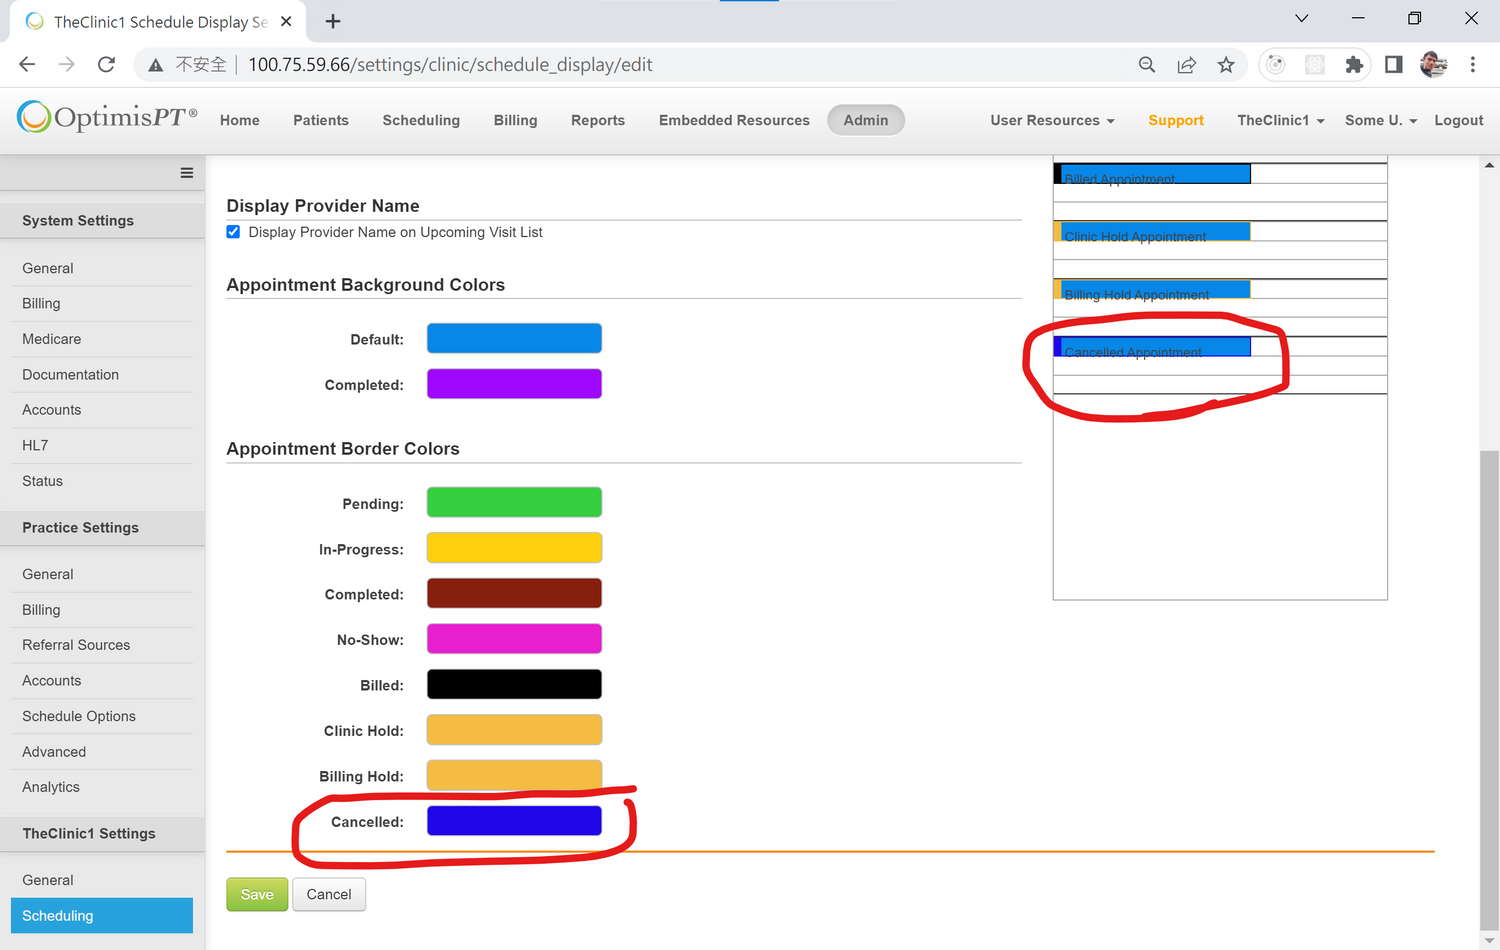The image size is (1500, 950).
Task: Open the browser extensions puzzle icon
Action: (x=1354, y=65)
